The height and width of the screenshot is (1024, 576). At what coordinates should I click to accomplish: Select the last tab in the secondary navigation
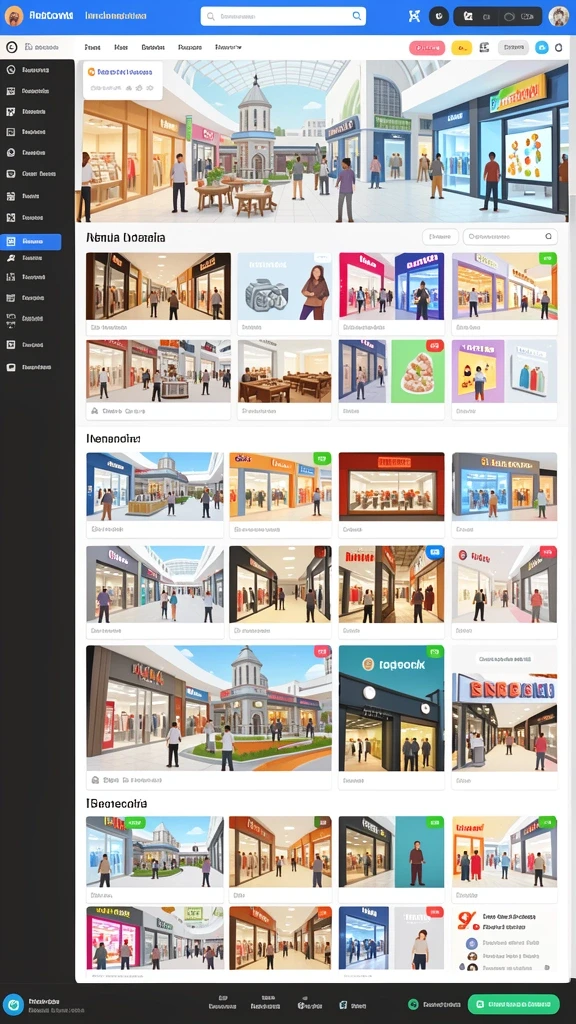(229, 48)
